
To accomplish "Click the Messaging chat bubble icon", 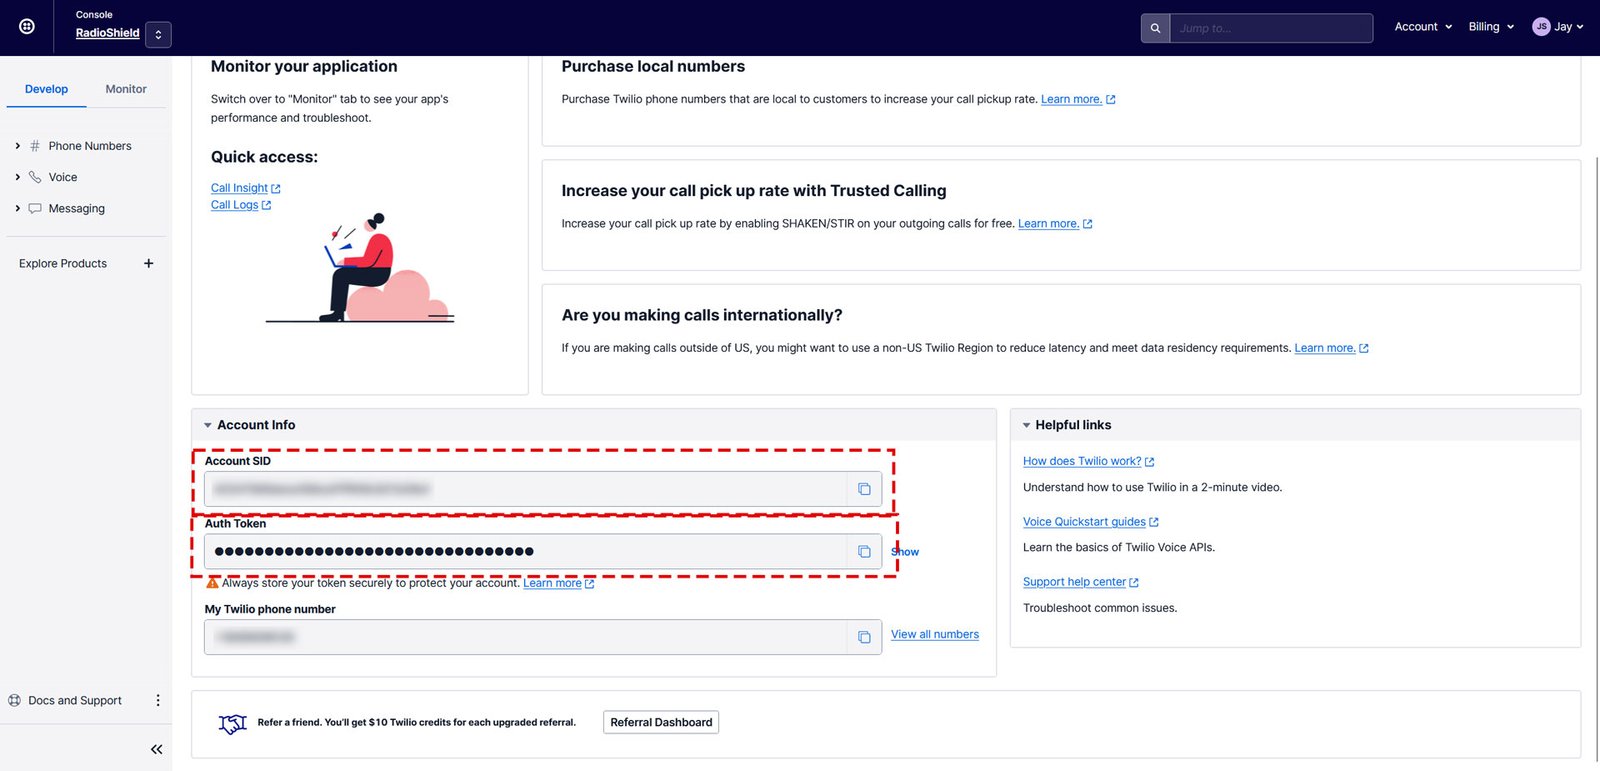I will [x=35, y=208].
